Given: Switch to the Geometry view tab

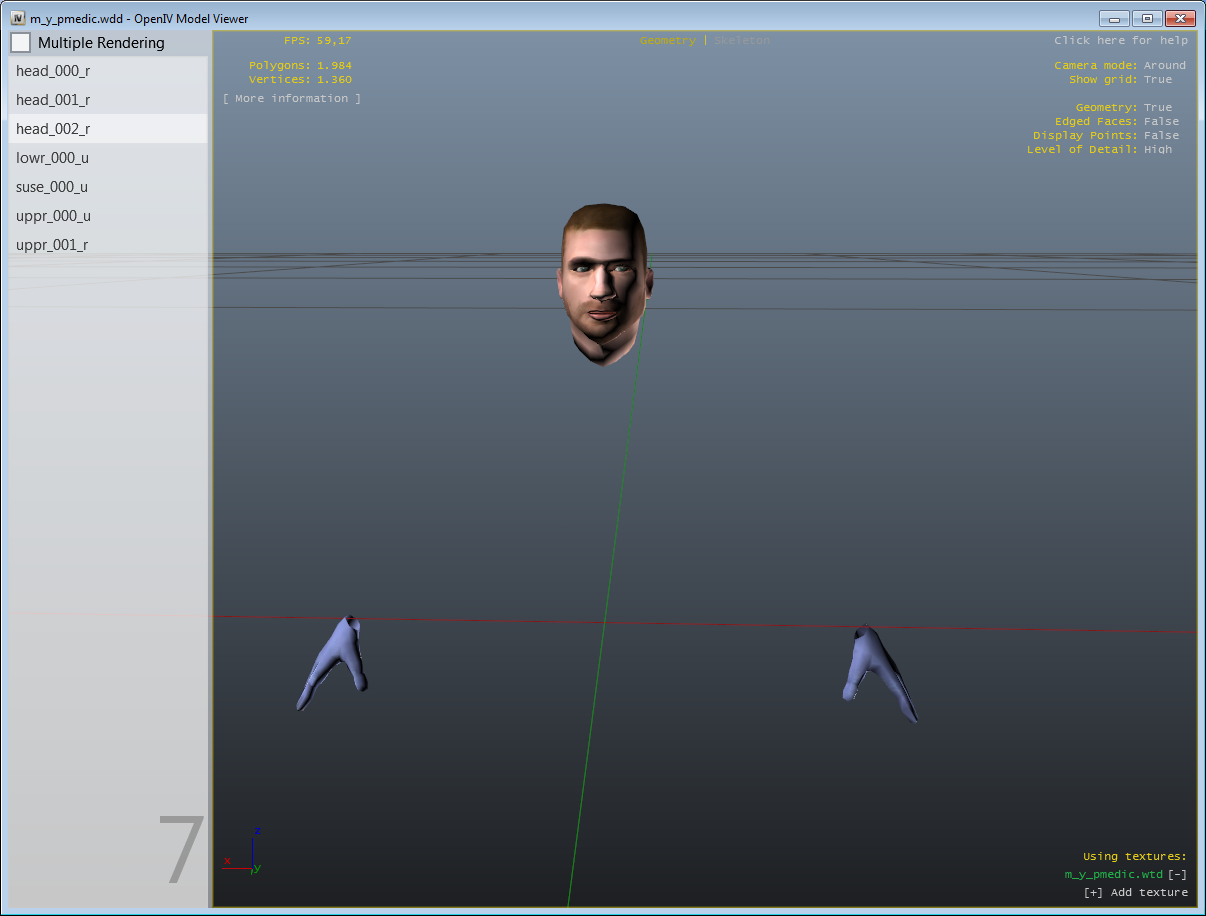Looking at the screenshot, I should (x=667, y=41).
